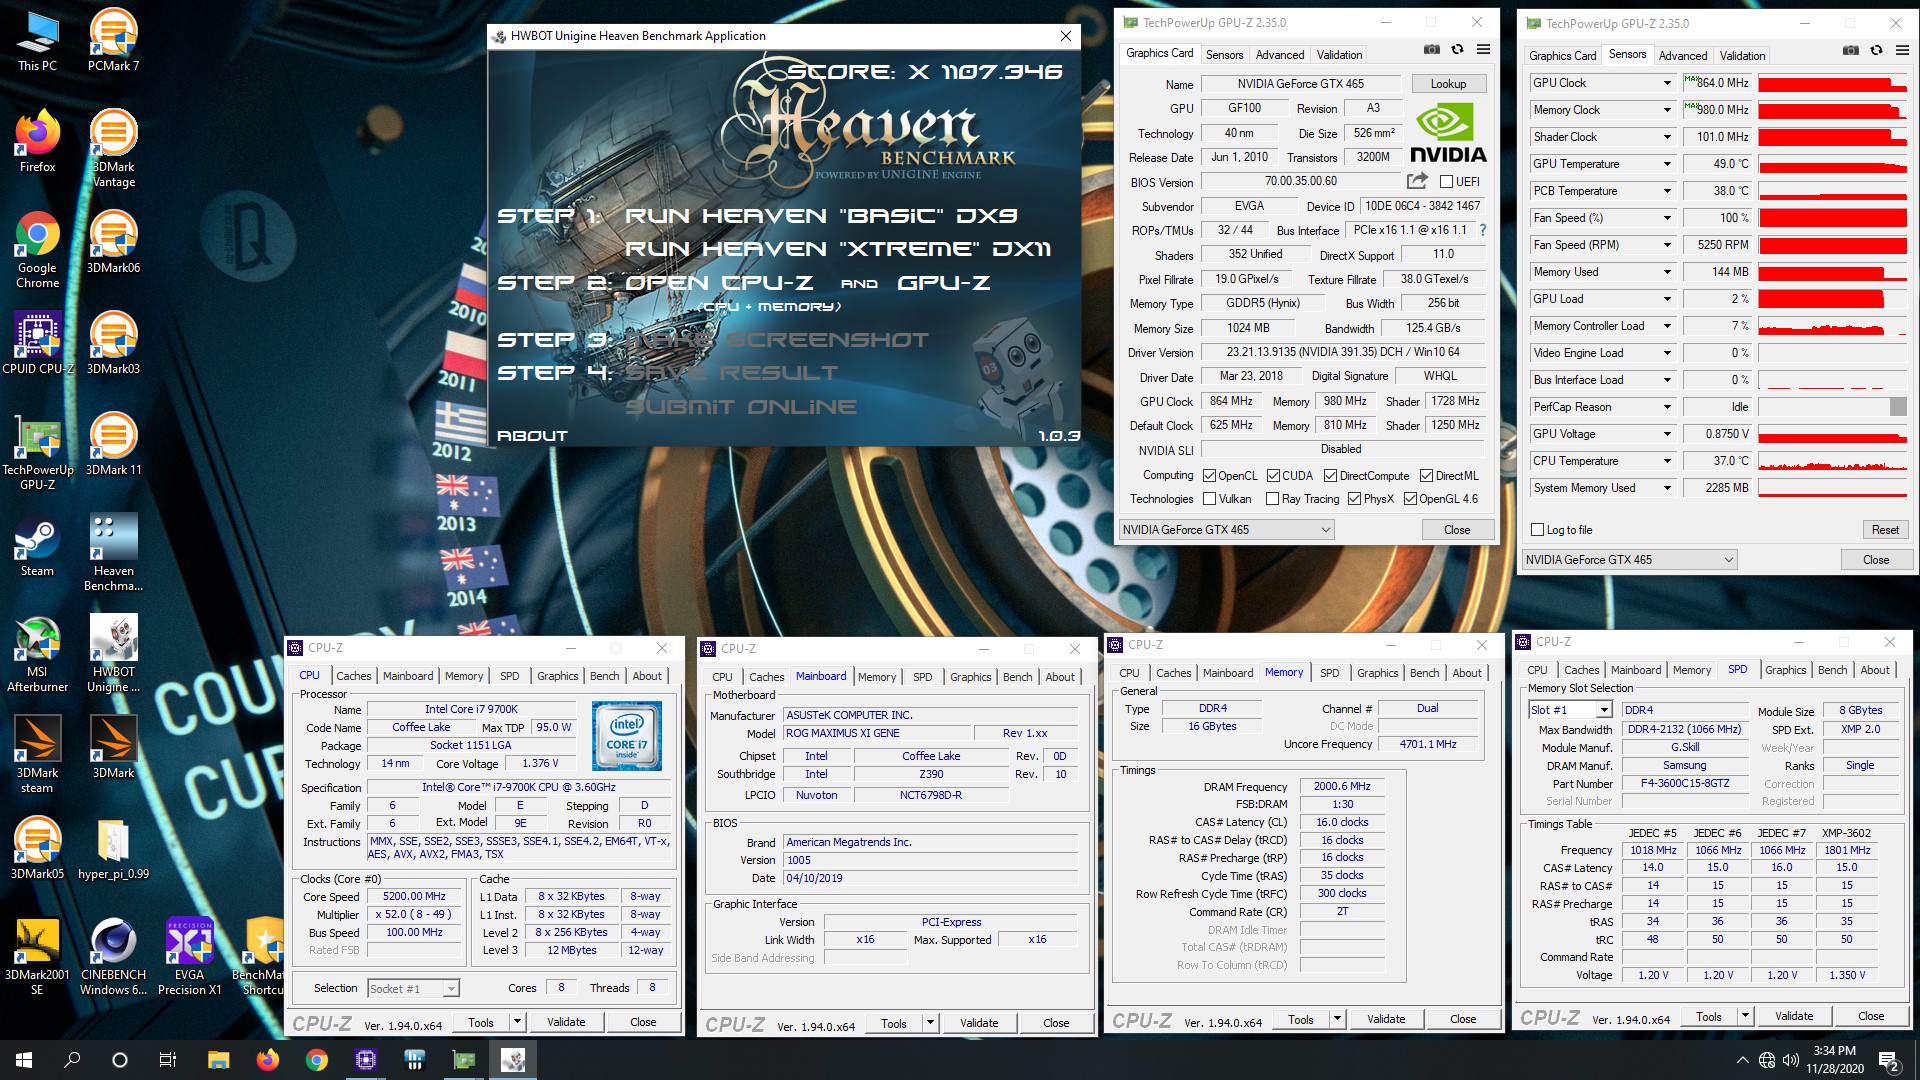Click Reset button in GPU-Z Sensors
The height and width of the screenshot is (1080, 1920).
coord(1885,530)
